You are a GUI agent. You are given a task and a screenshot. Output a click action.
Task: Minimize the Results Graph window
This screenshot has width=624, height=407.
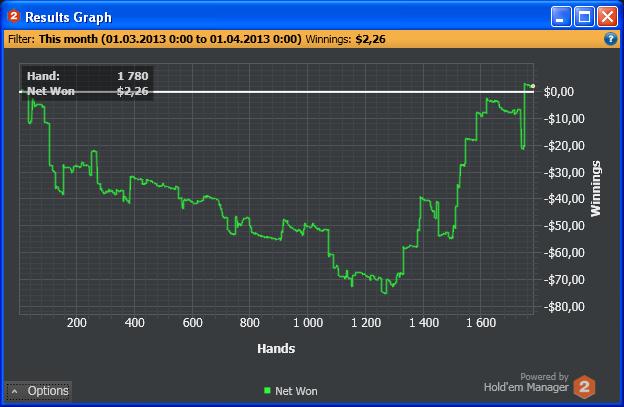point(561,17)
